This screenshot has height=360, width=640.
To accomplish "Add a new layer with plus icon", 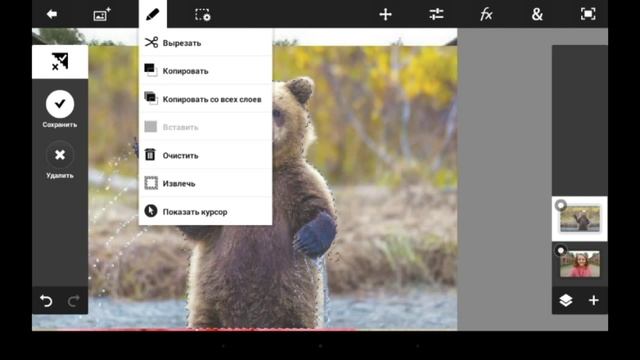I will (593, 301).
